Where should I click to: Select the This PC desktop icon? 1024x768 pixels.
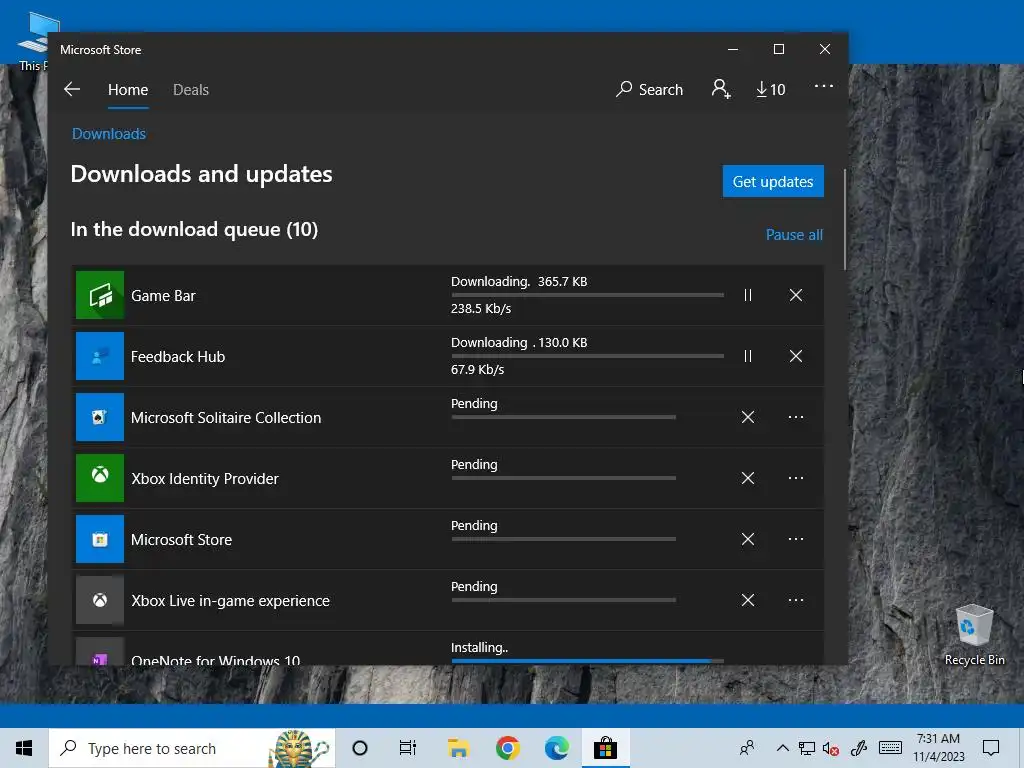pyautogui.click(x=31, y=42)
